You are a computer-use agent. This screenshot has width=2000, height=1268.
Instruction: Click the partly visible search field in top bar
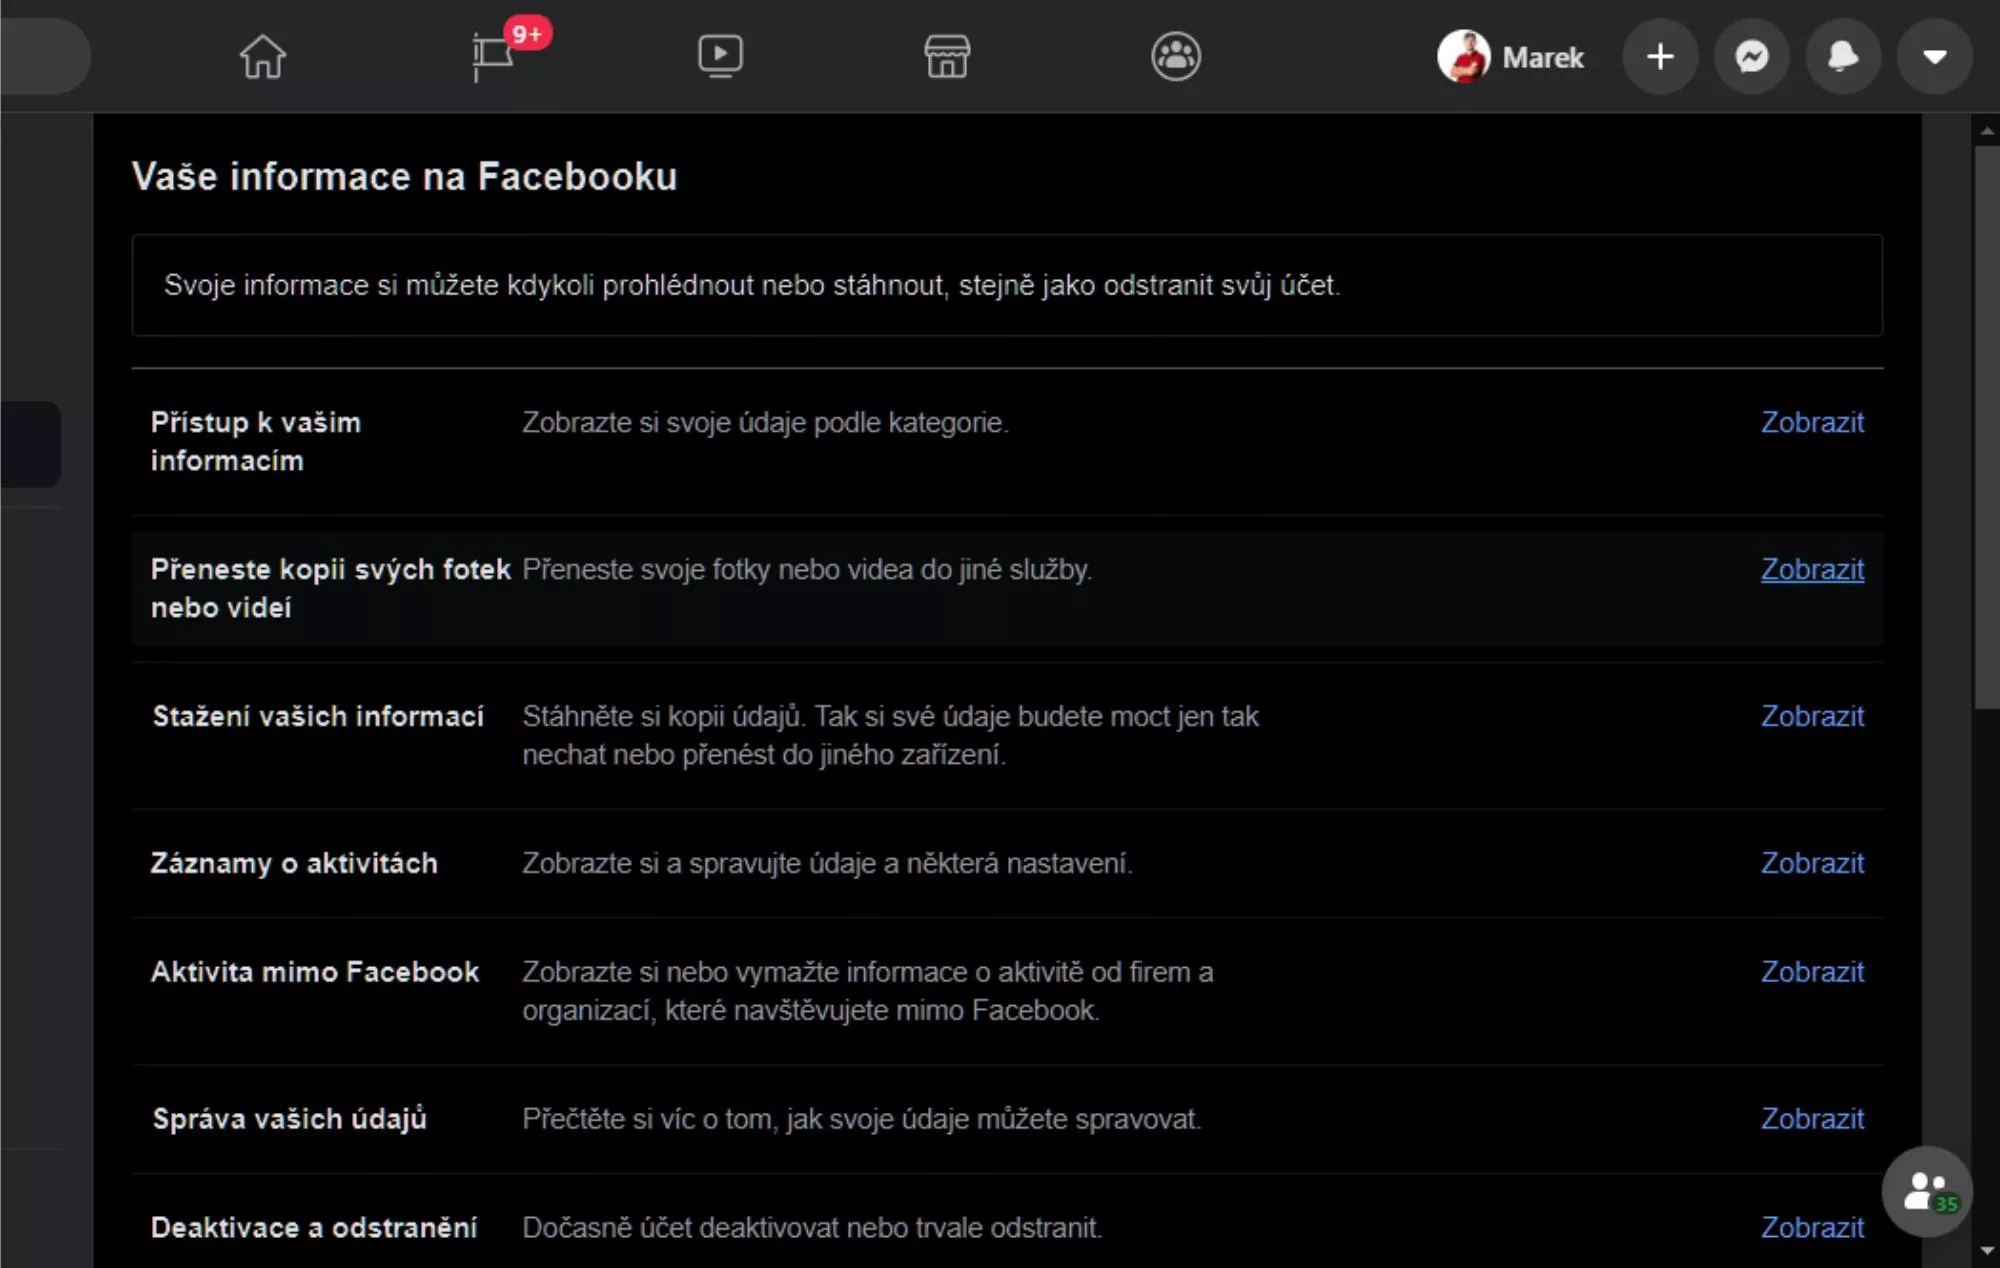pyautogui.click(x=45, y=56)
